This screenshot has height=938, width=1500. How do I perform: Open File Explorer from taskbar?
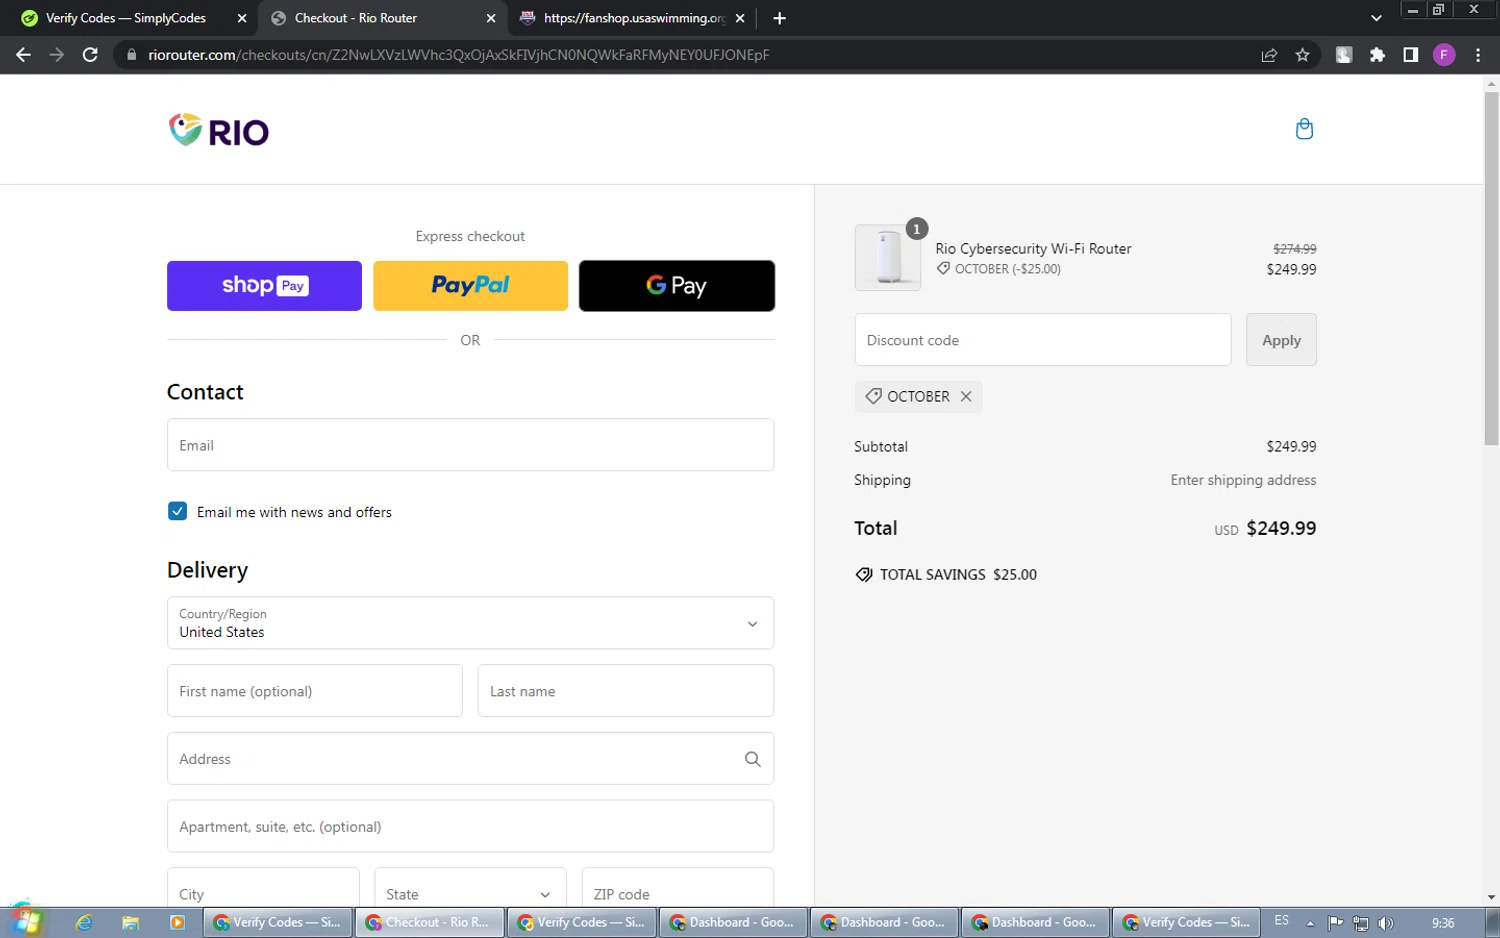pyautogui.click(x=130, y=922)
